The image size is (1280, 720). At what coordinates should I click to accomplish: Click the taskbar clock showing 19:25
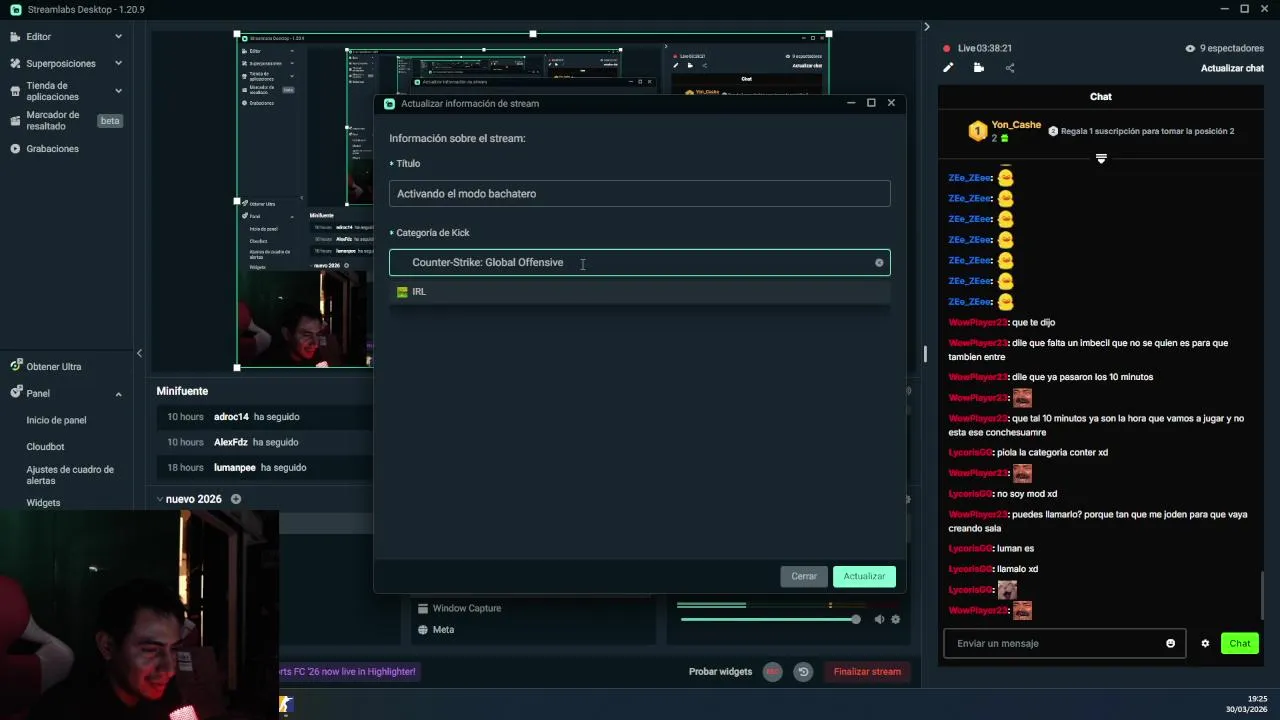click(x=1257, y=699)
